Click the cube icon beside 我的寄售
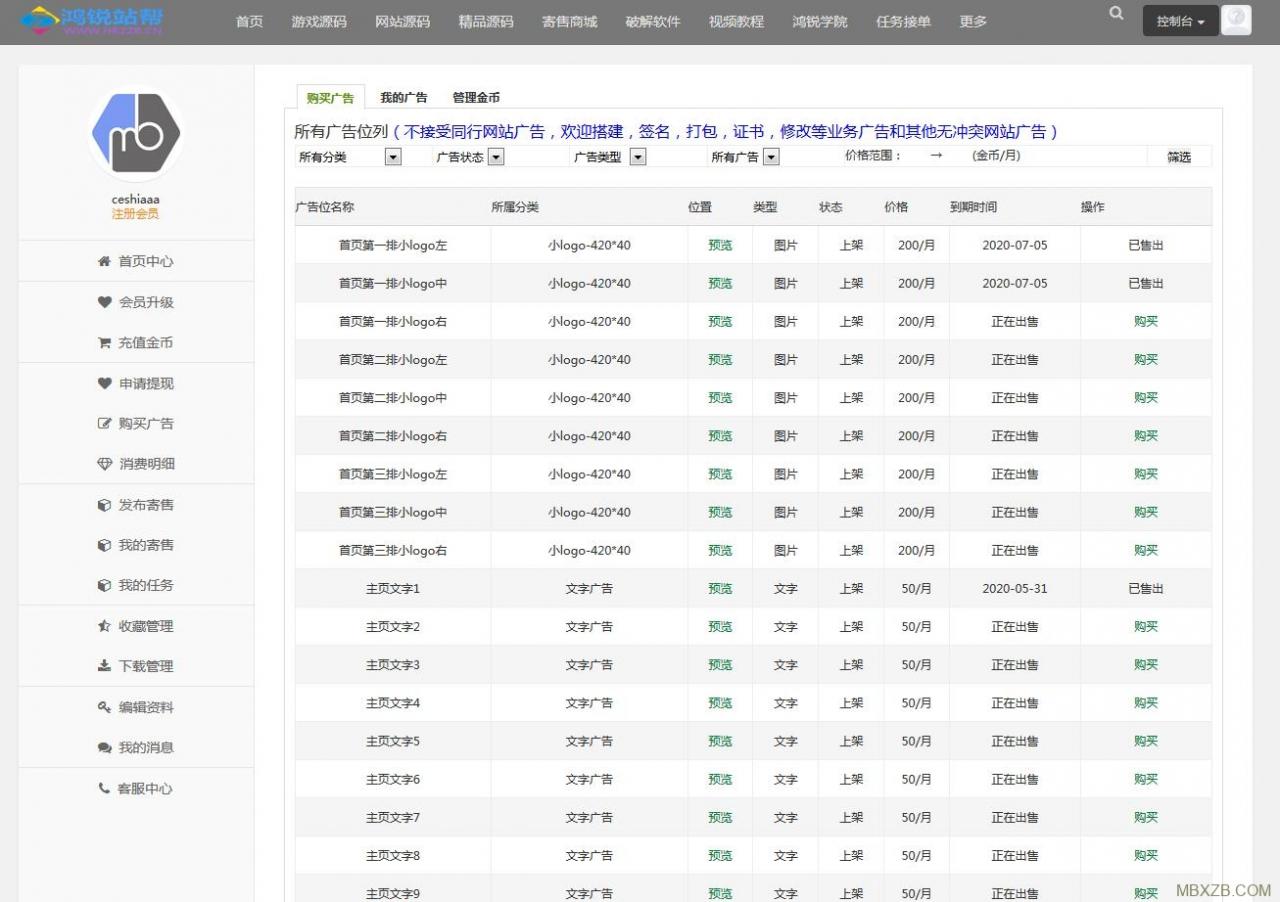Image resolution: width=1280 pixels, height=902 pixels. 104,545
